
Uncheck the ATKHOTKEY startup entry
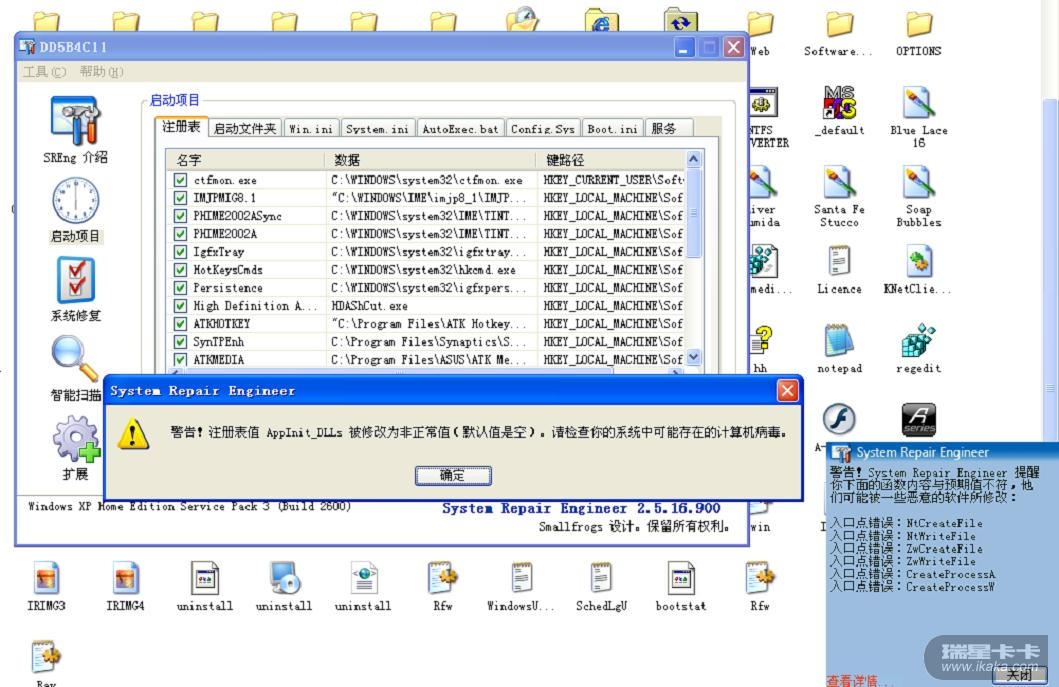180,324
